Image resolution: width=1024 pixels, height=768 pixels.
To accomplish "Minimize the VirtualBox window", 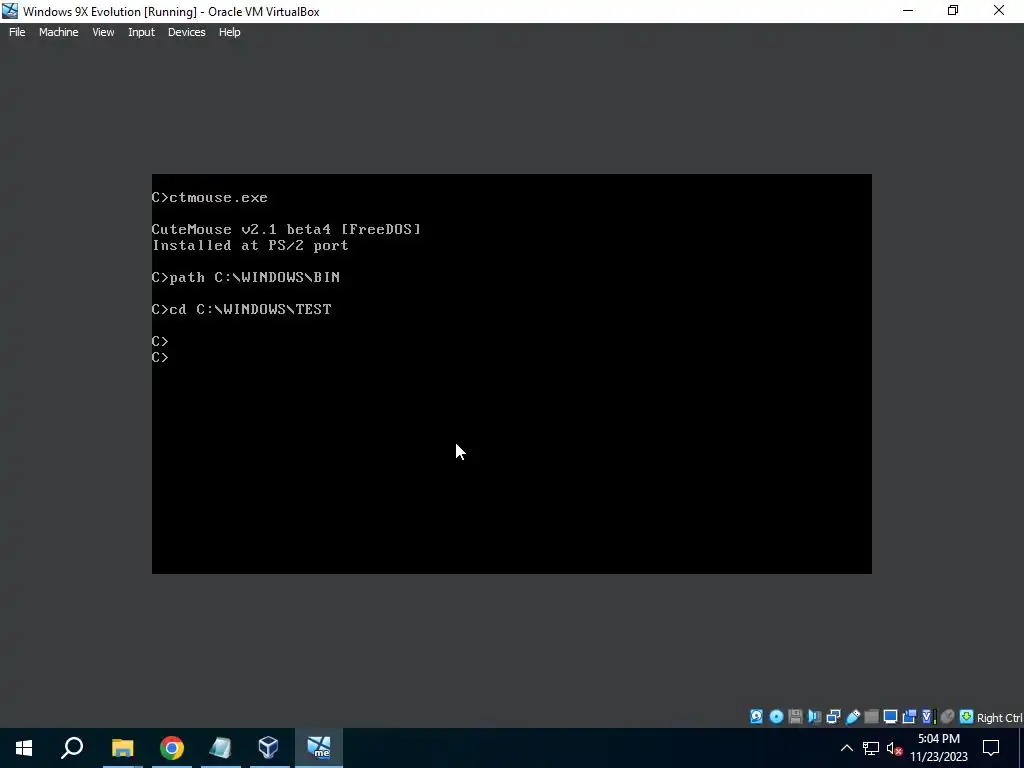I will pos(908,11).
